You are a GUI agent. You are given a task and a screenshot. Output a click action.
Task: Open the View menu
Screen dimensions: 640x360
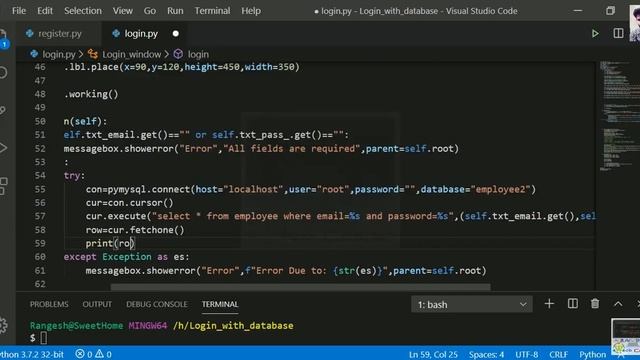tap(122, 11)
